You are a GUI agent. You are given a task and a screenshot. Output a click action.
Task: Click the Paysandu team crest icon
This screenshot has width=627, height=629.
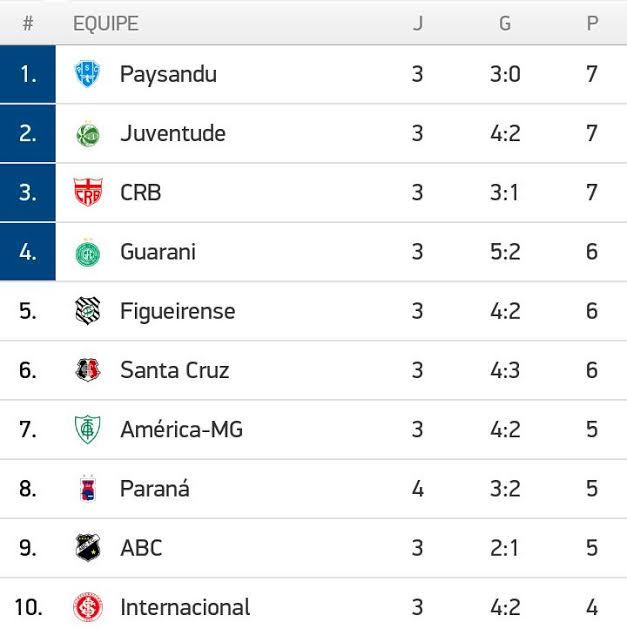[88, 74]
